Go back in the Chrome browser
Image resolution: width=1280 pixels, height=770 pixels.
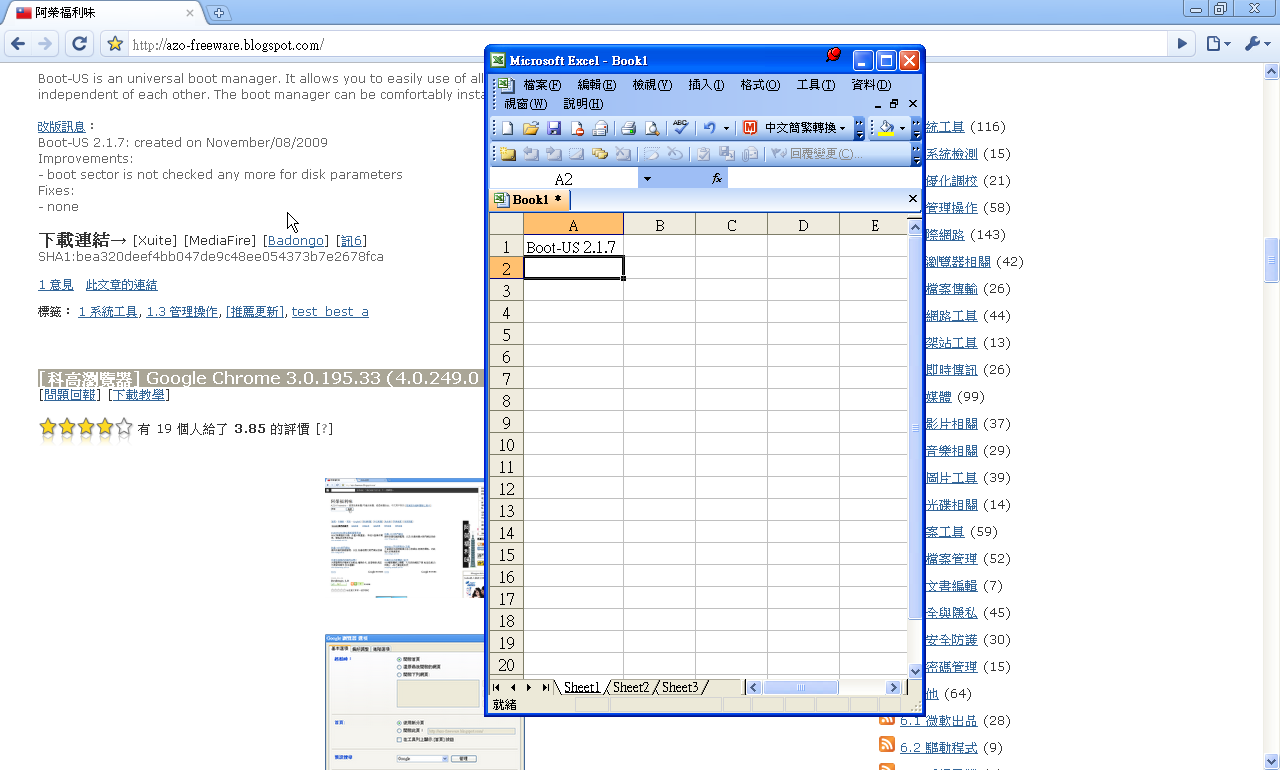coord(17,44)
